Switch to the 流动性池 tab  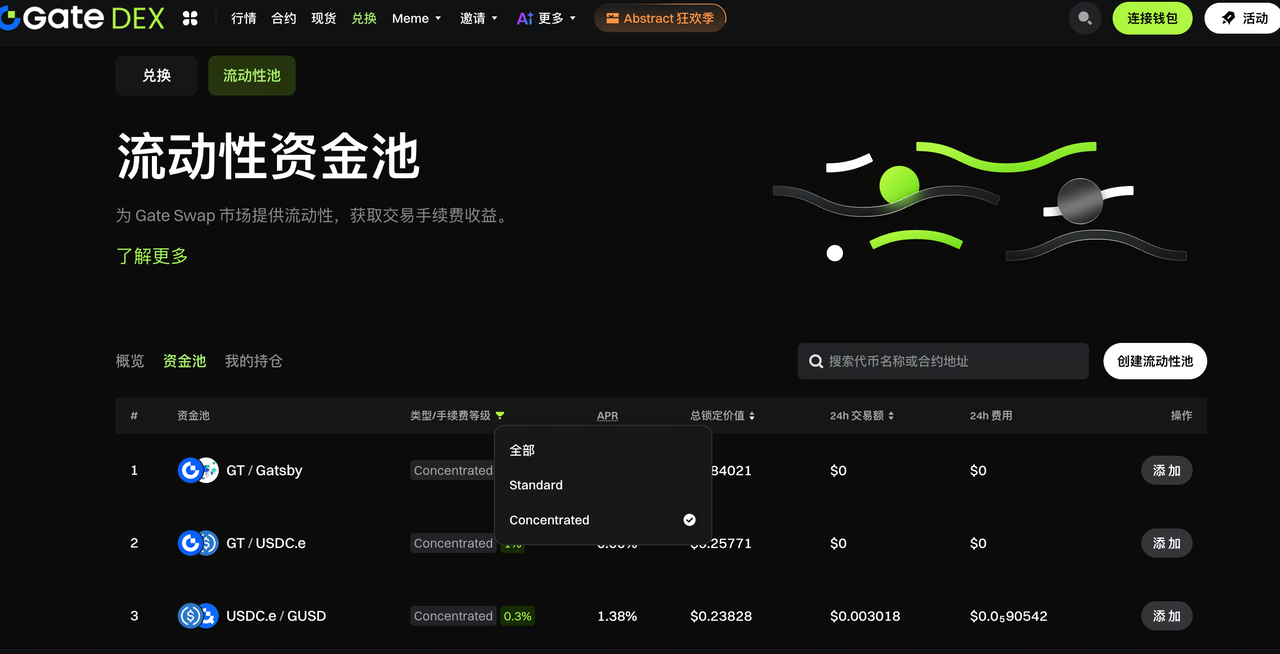(252, 75)
